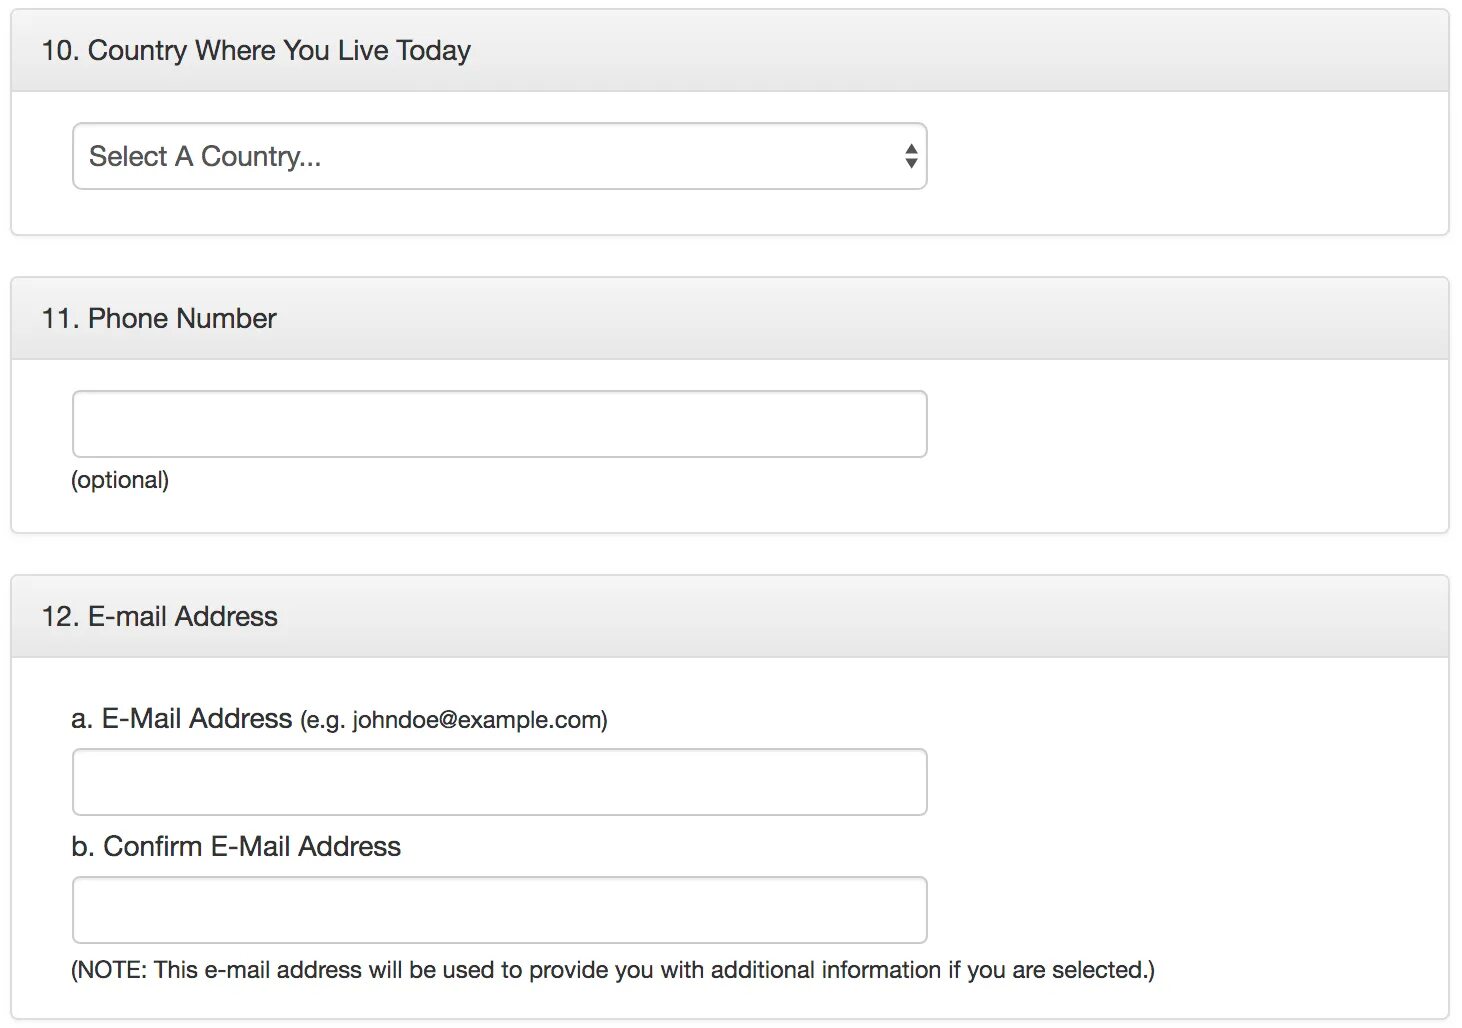Screen dimensions: 1462x1028
Task: Click the up-down arrows on country selector
Action: pyautogui.click(x=910, y=156)
